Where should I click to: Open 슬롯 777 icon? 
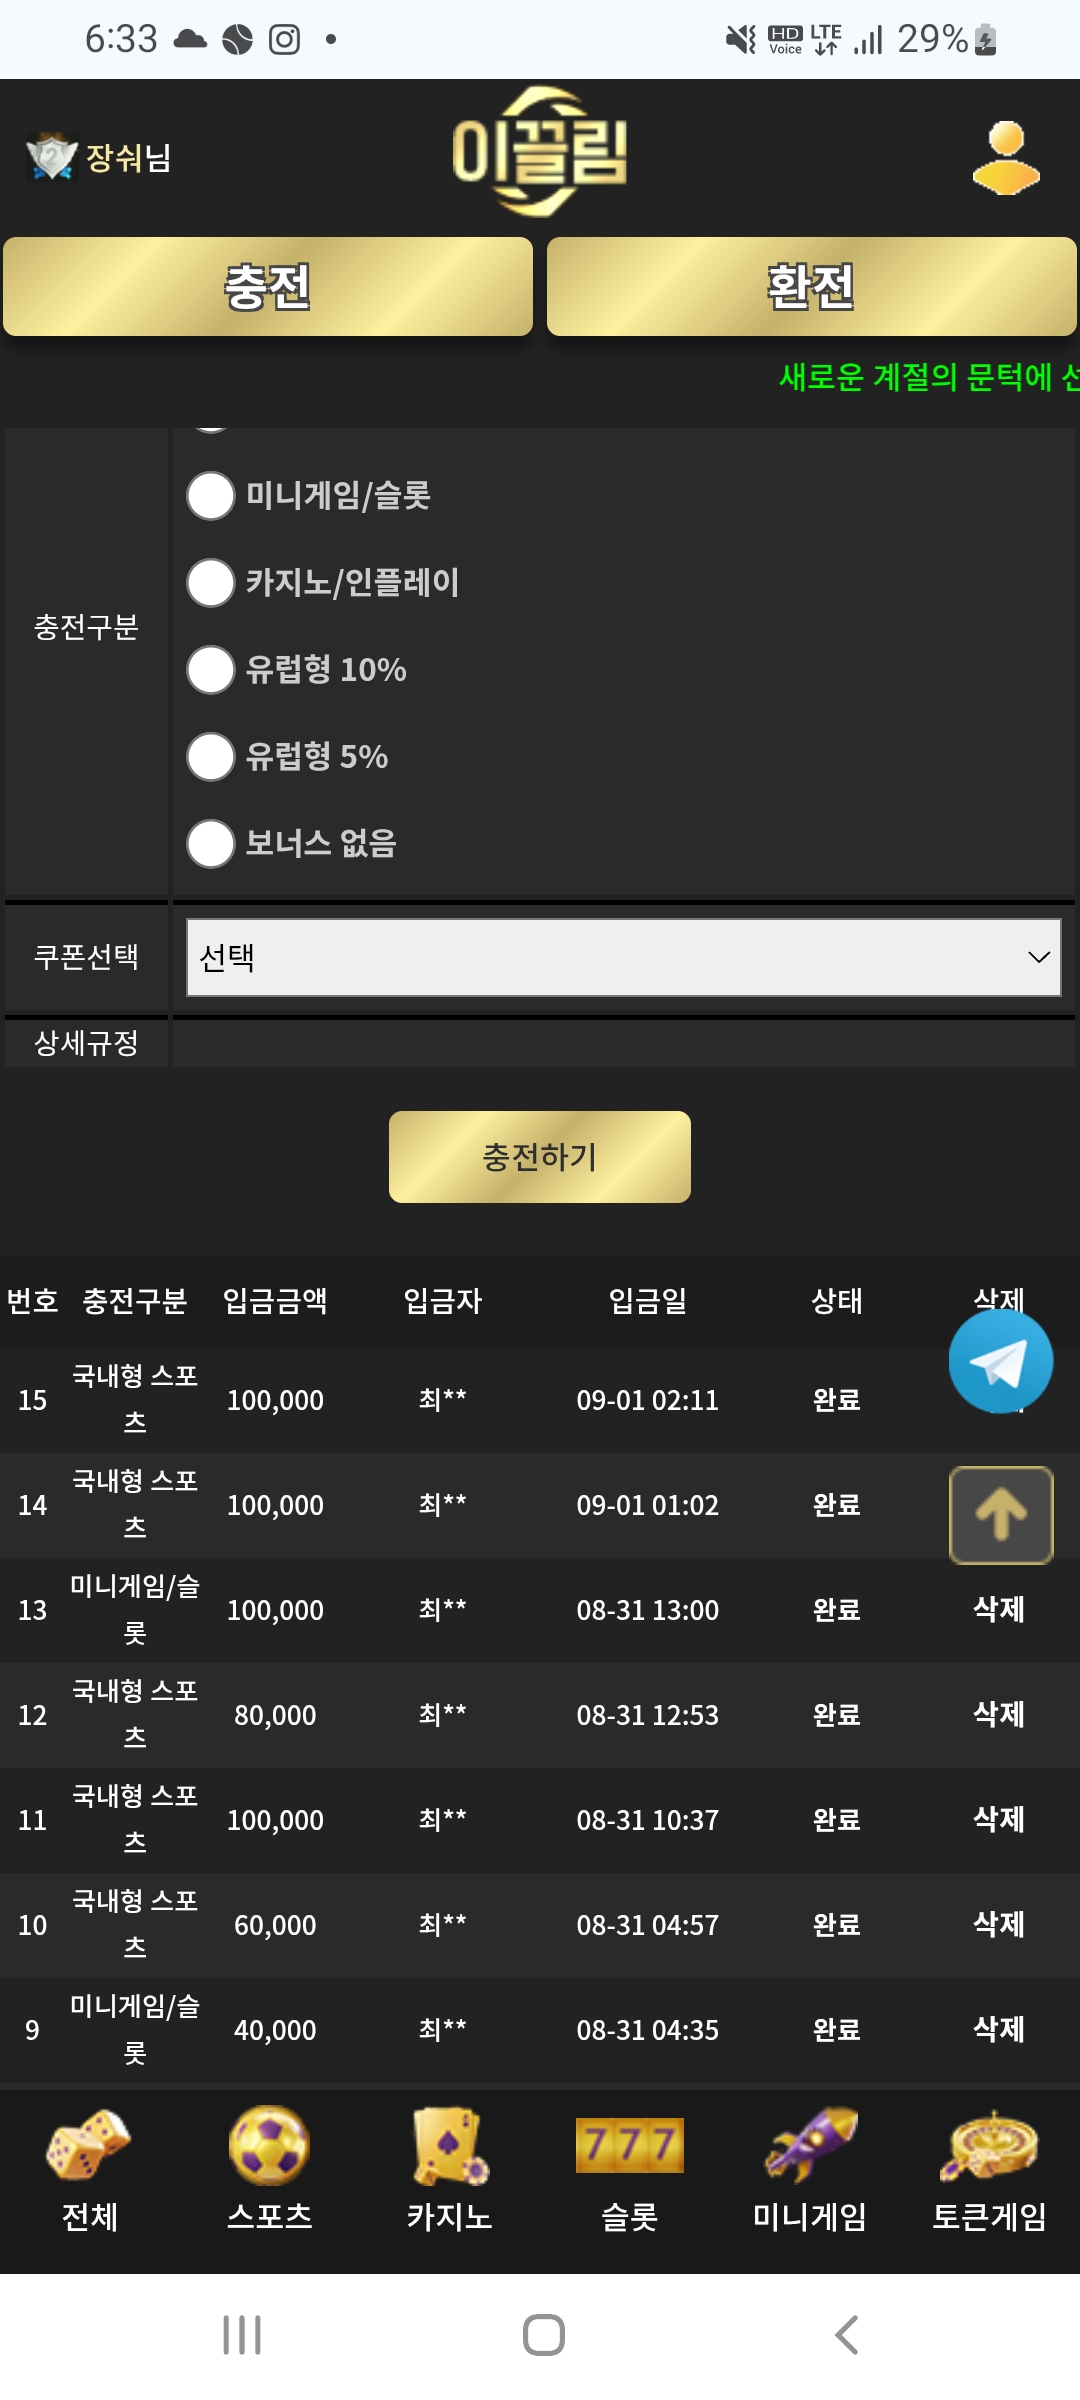(629, 2146)
